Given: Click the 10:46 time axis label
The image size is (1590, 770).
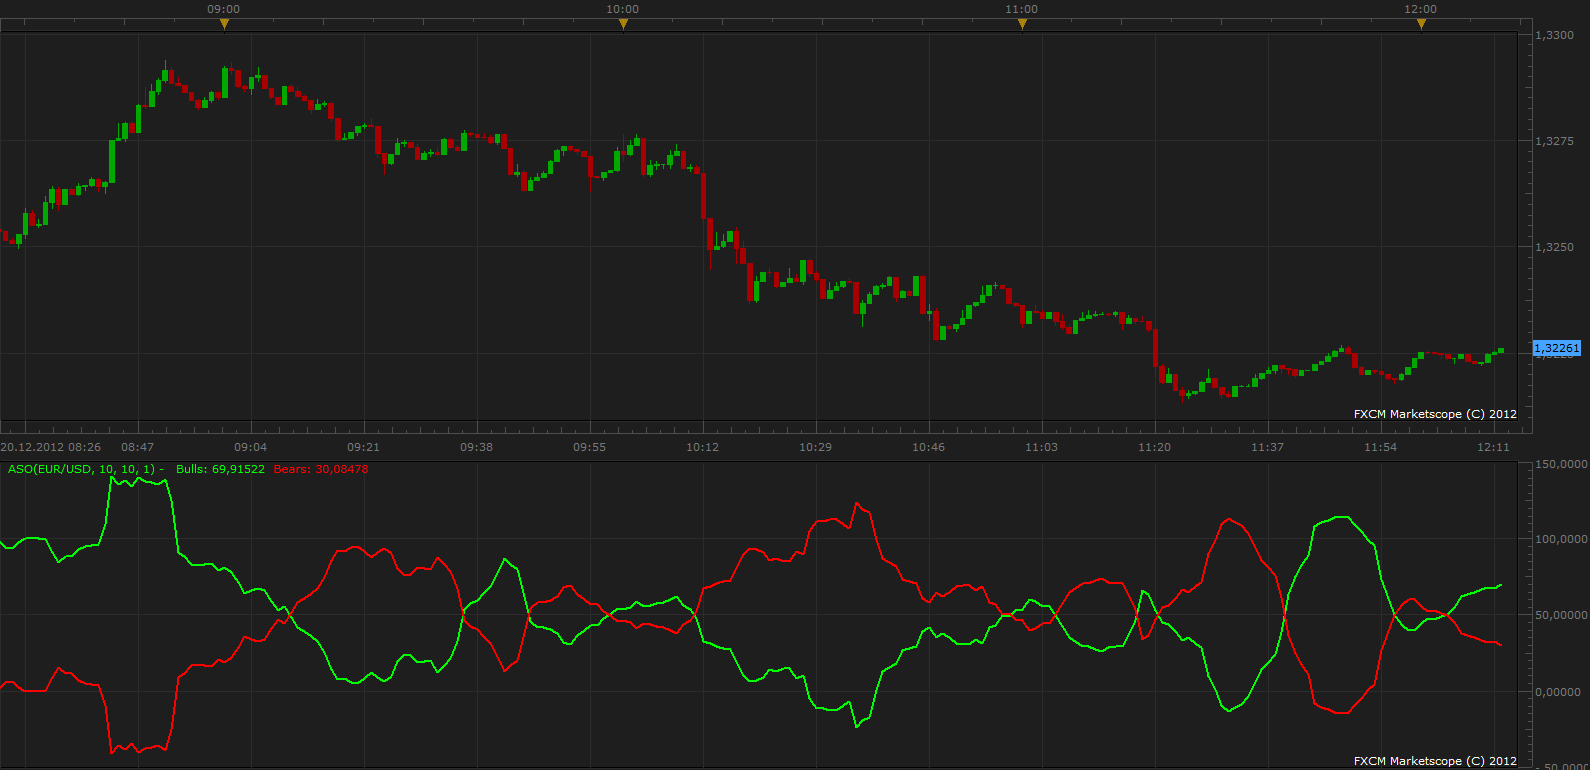Looking at the screenshot, I should tap(929, 447).
